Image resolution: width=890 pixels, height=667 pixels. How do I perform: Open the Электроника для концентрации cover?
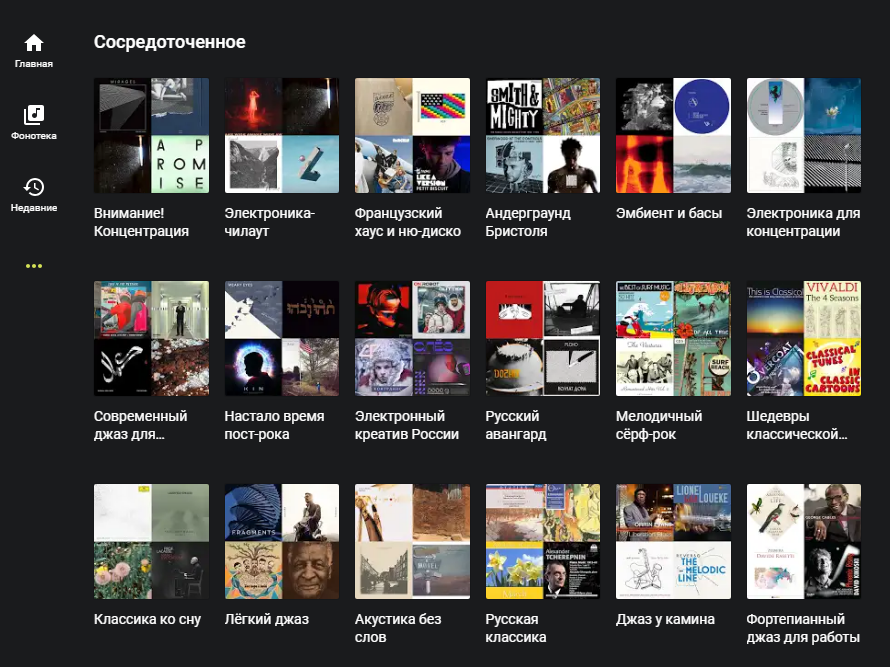pyautogui.click(x=804, y=136)
